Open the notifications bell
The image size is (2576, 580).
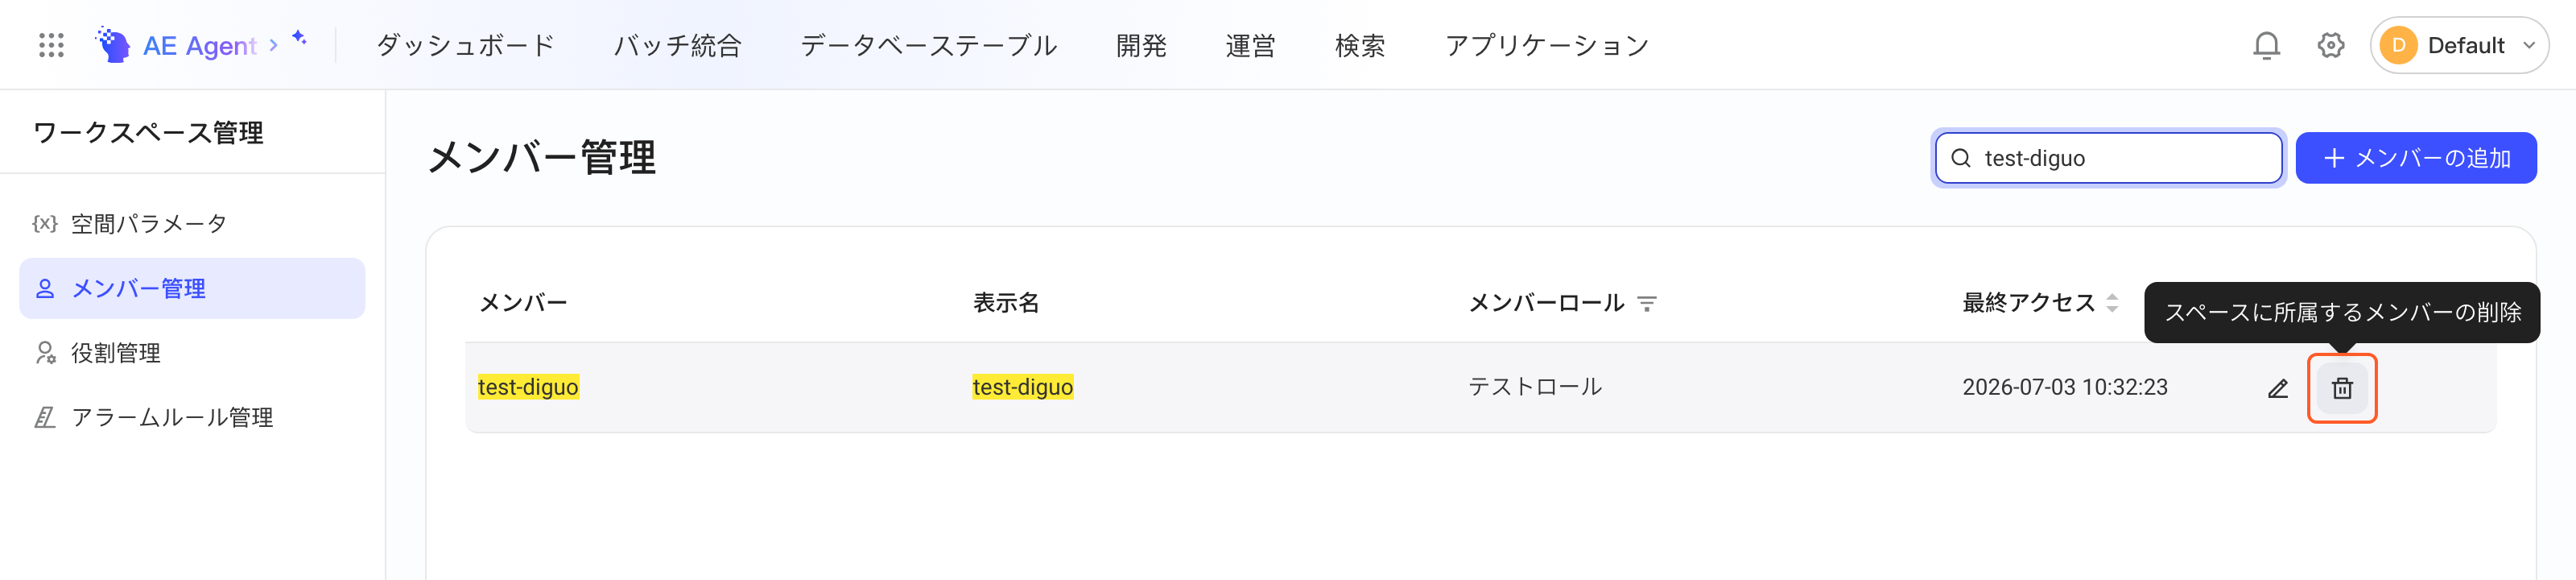click(x=2266, y=45)
